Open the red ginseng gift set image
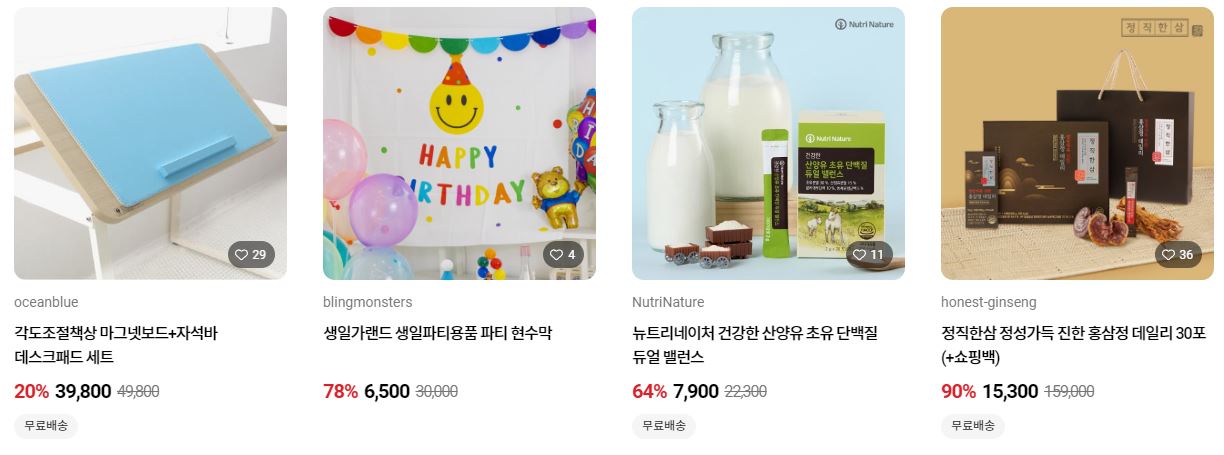Image resolution: width=1224 pixels, height=455 pixels. point(1077,143)
